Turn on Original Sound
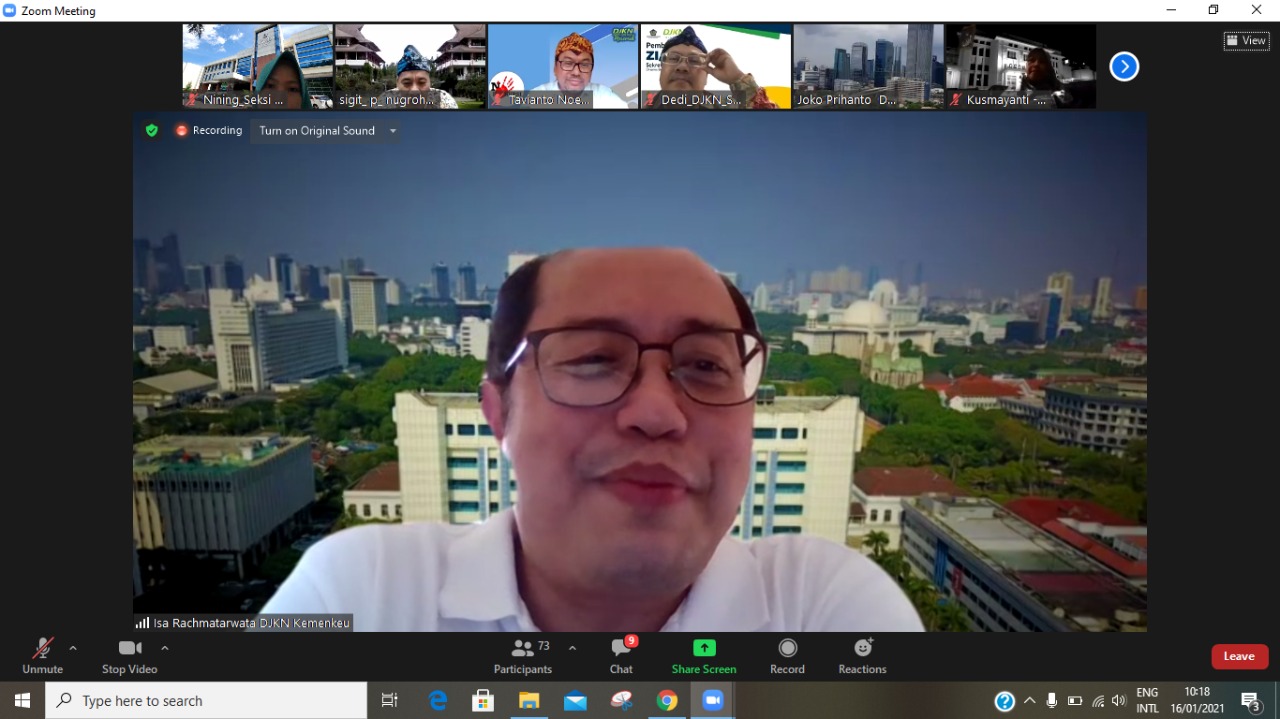This screenshot has height=719, width=1280. point(316,131)
